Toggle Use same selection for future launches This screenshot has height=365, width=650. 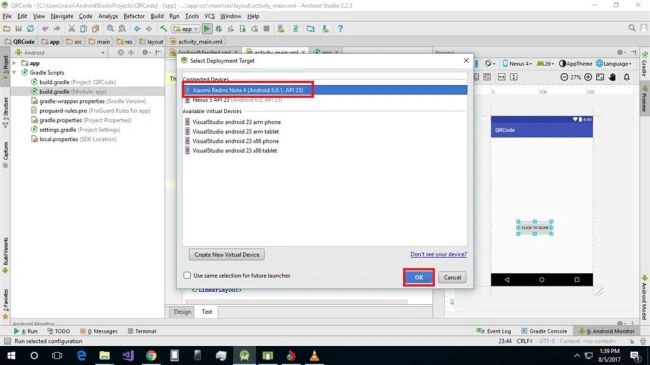[187, 275]
